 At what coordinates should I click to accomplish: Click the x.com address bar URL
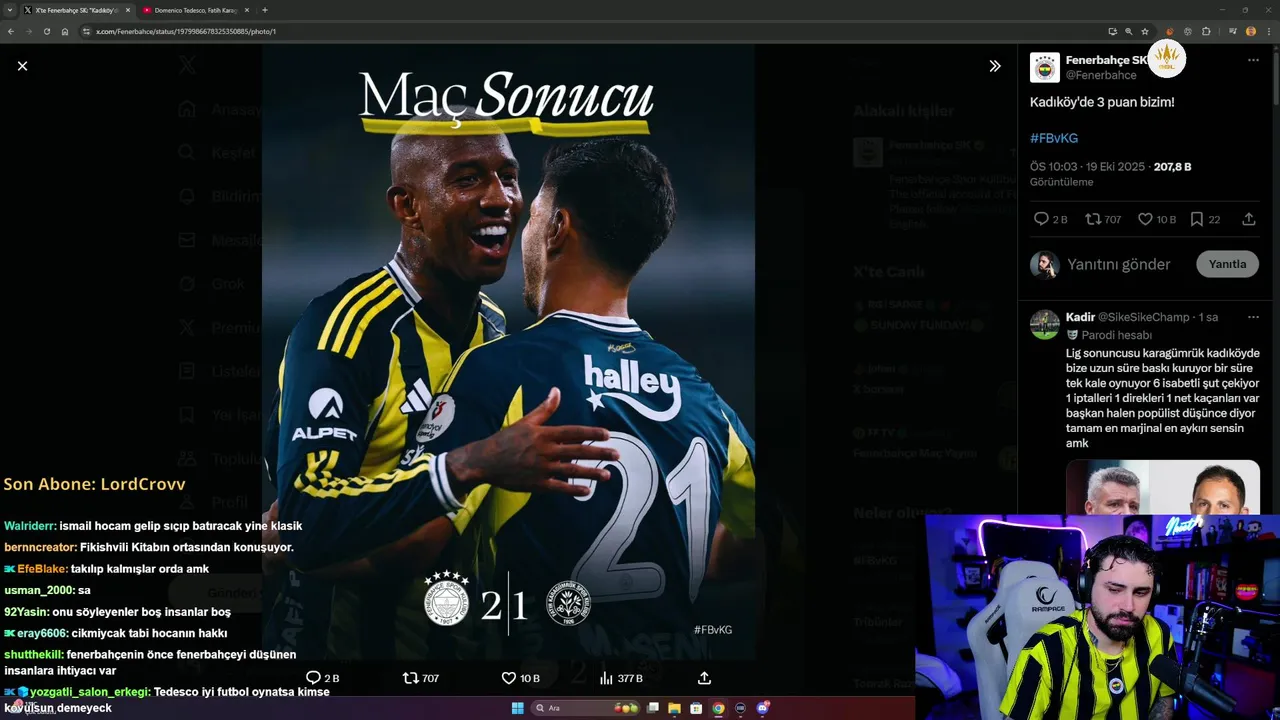[x=186, y=31]
